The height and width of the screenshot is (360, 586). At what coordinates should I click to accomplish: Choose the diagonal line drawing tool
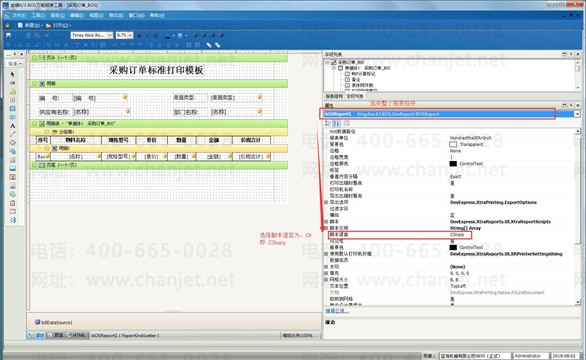12,134
